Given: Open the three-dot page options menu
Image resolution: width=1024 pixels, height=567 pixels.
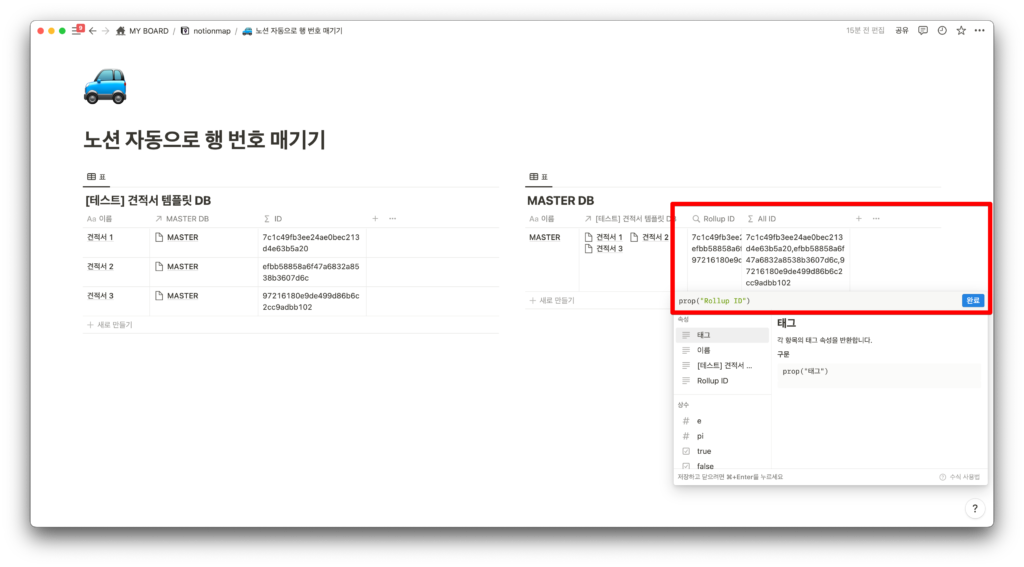Looking at the screenshot, I should click(x=979, y=31).
